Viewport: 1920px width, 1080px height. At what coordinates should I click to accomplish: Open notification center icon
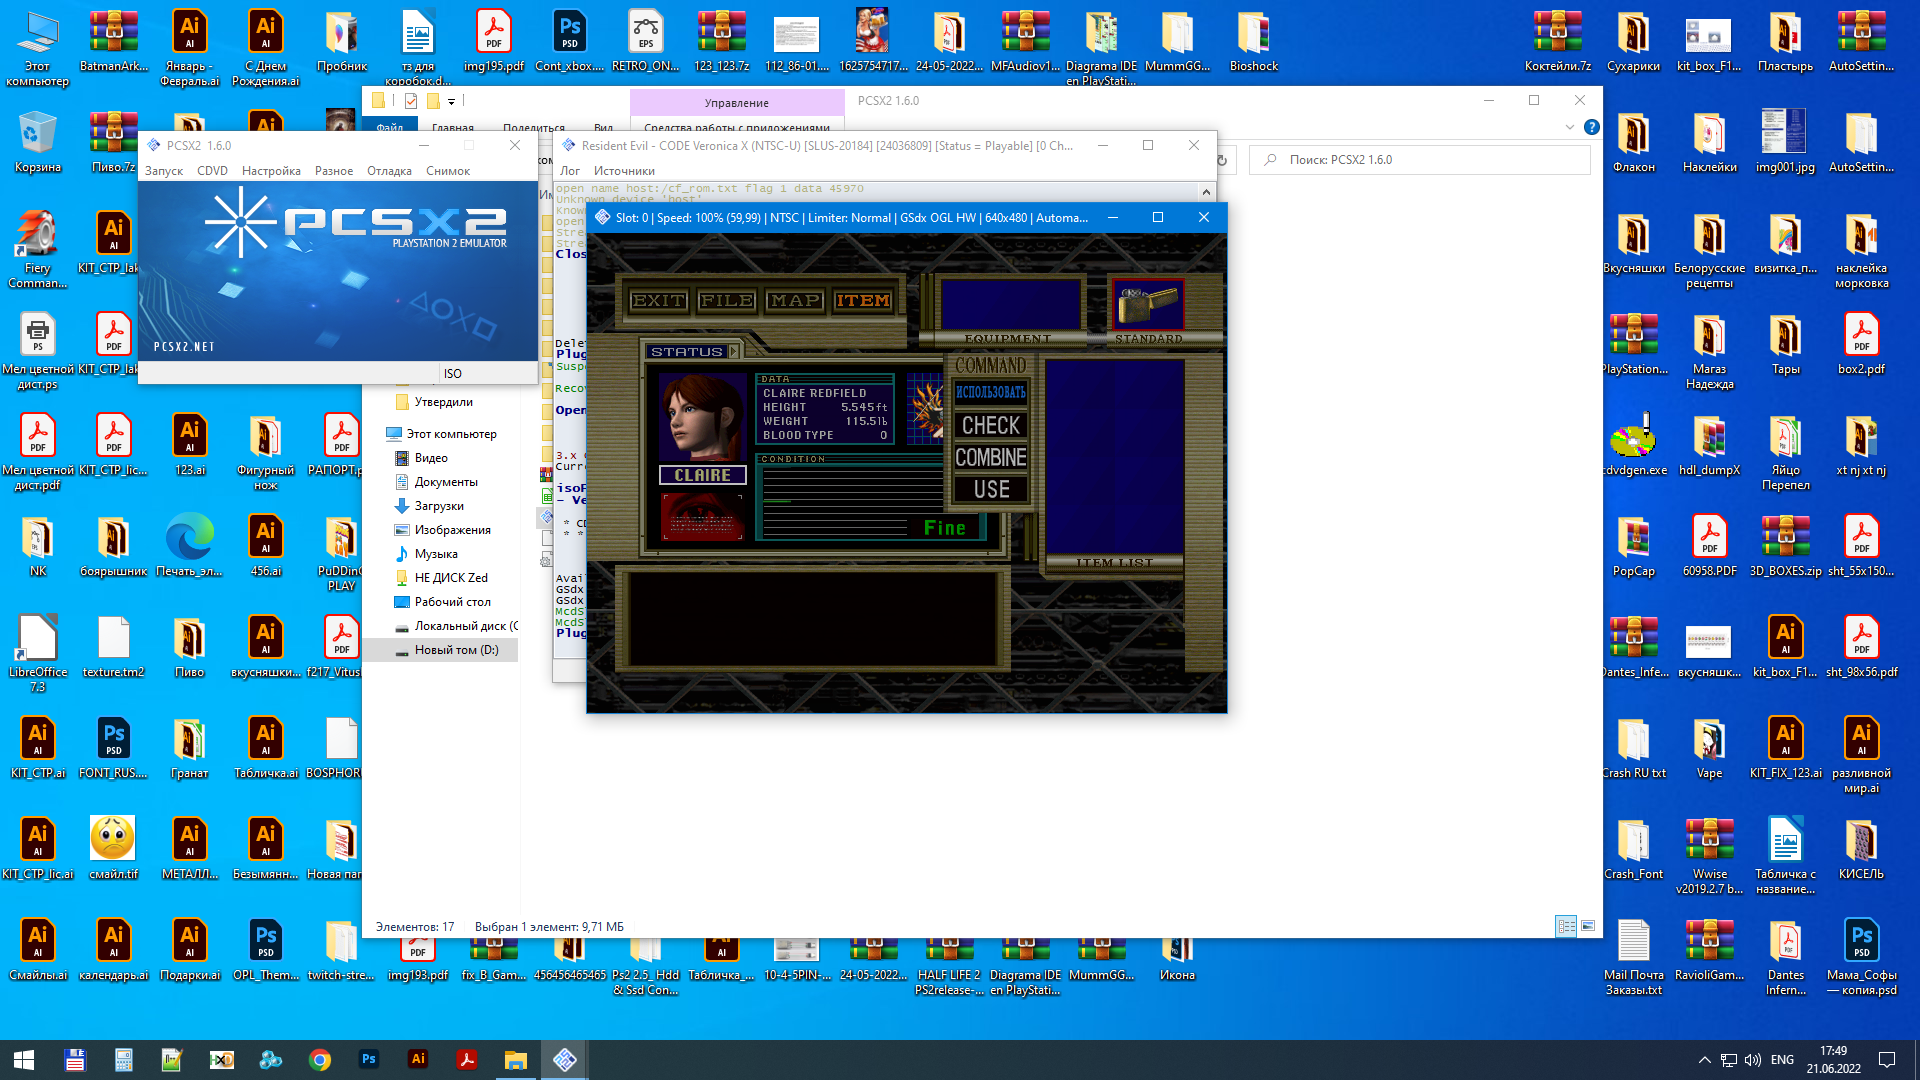(1887, 1060)
